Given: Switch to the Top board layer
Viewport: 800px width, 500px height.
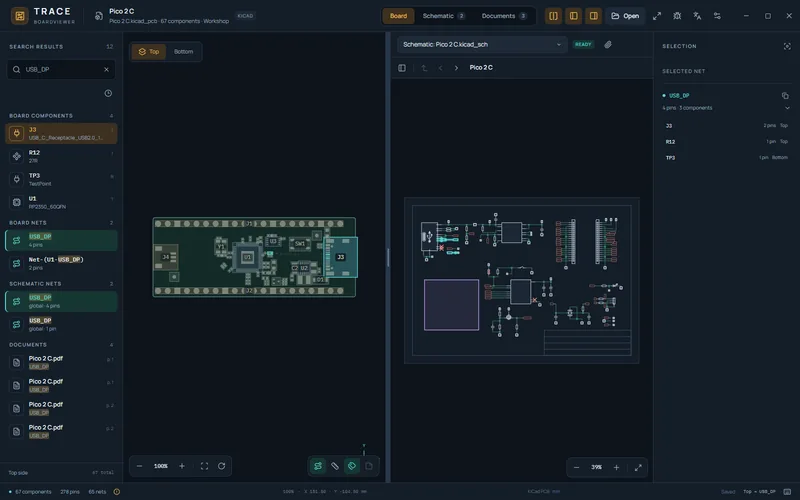Looking at the screenshot, I should tap(149, 52).
